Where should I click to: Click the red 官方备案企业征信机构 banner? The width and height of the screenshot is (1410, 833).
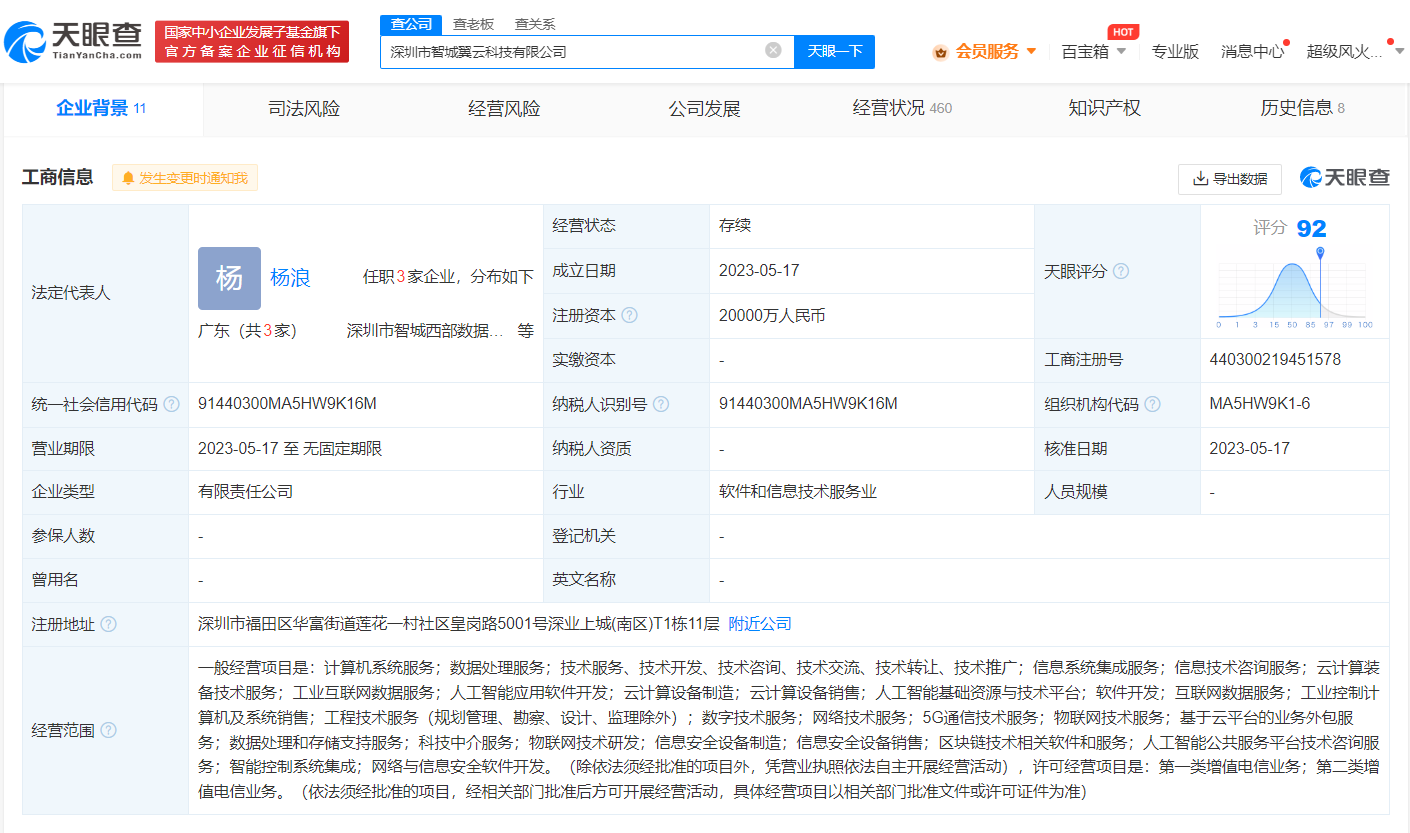[x=252, y=42]
